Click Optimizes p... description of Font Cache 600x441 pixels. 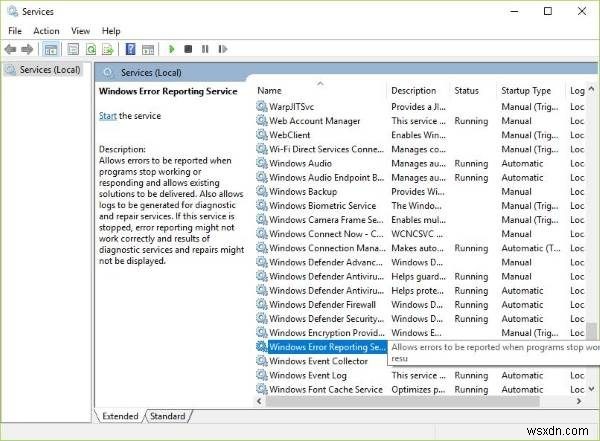click(418, 389)
